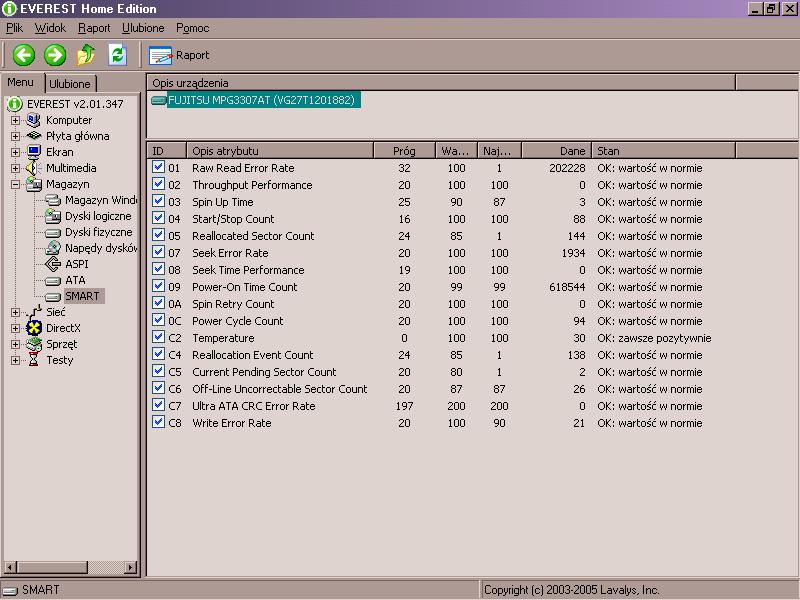This screenshot has height=600, width=800.
Task: Expand the DirectX tree node
Action: [15, 329]
